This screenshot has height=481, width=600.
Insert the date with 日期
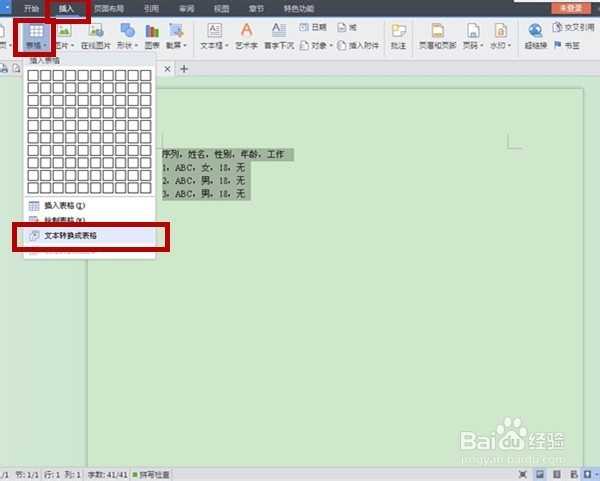(x=313, y=27)
